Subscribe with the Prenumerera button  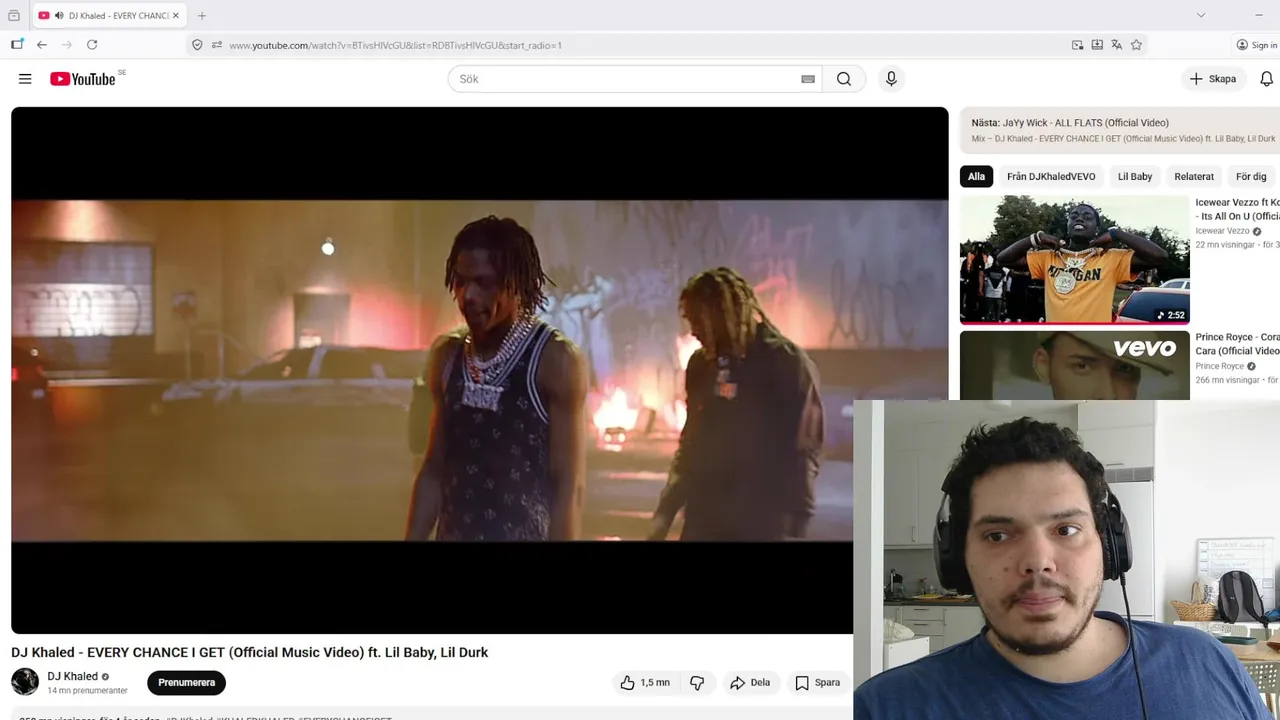click(186, 683)
